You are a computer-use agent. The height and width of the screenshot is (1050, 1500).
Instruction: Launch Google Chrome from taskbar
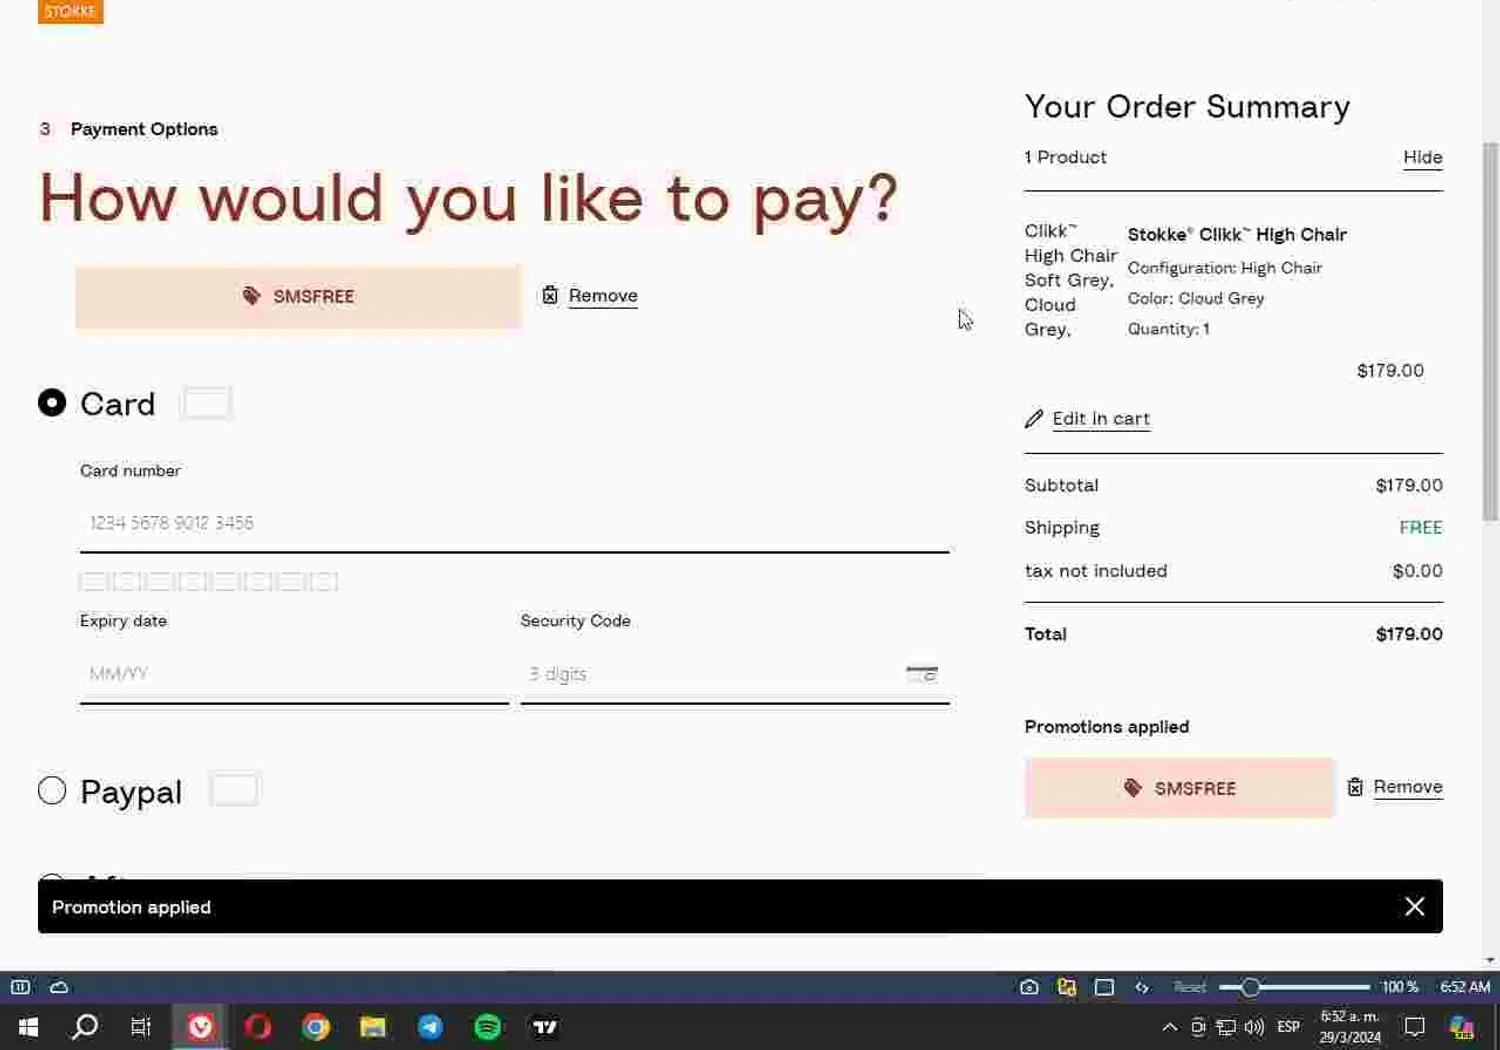click(316, 1027)
